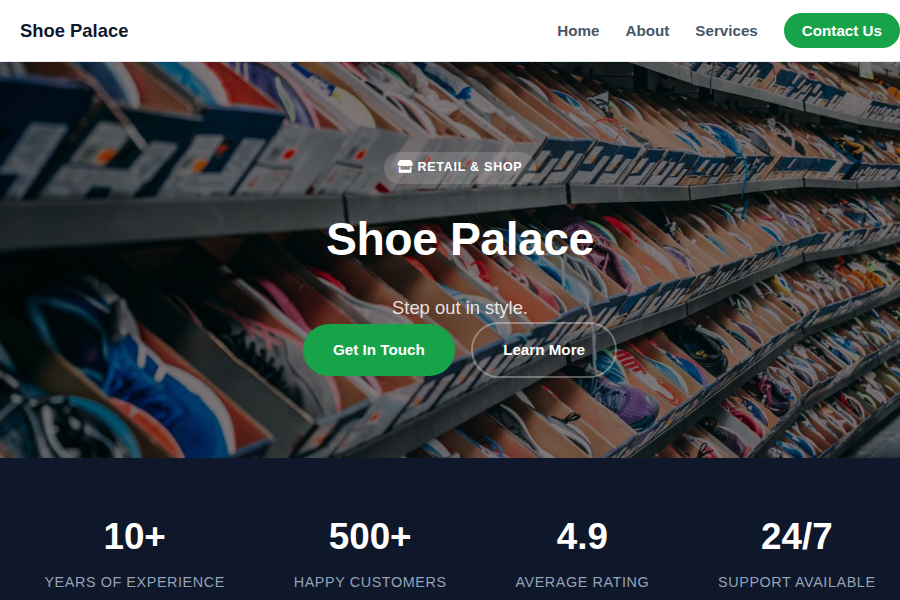Click the 10+ statistic
Viewport: 900px width, 600px height.
point(134,536)
